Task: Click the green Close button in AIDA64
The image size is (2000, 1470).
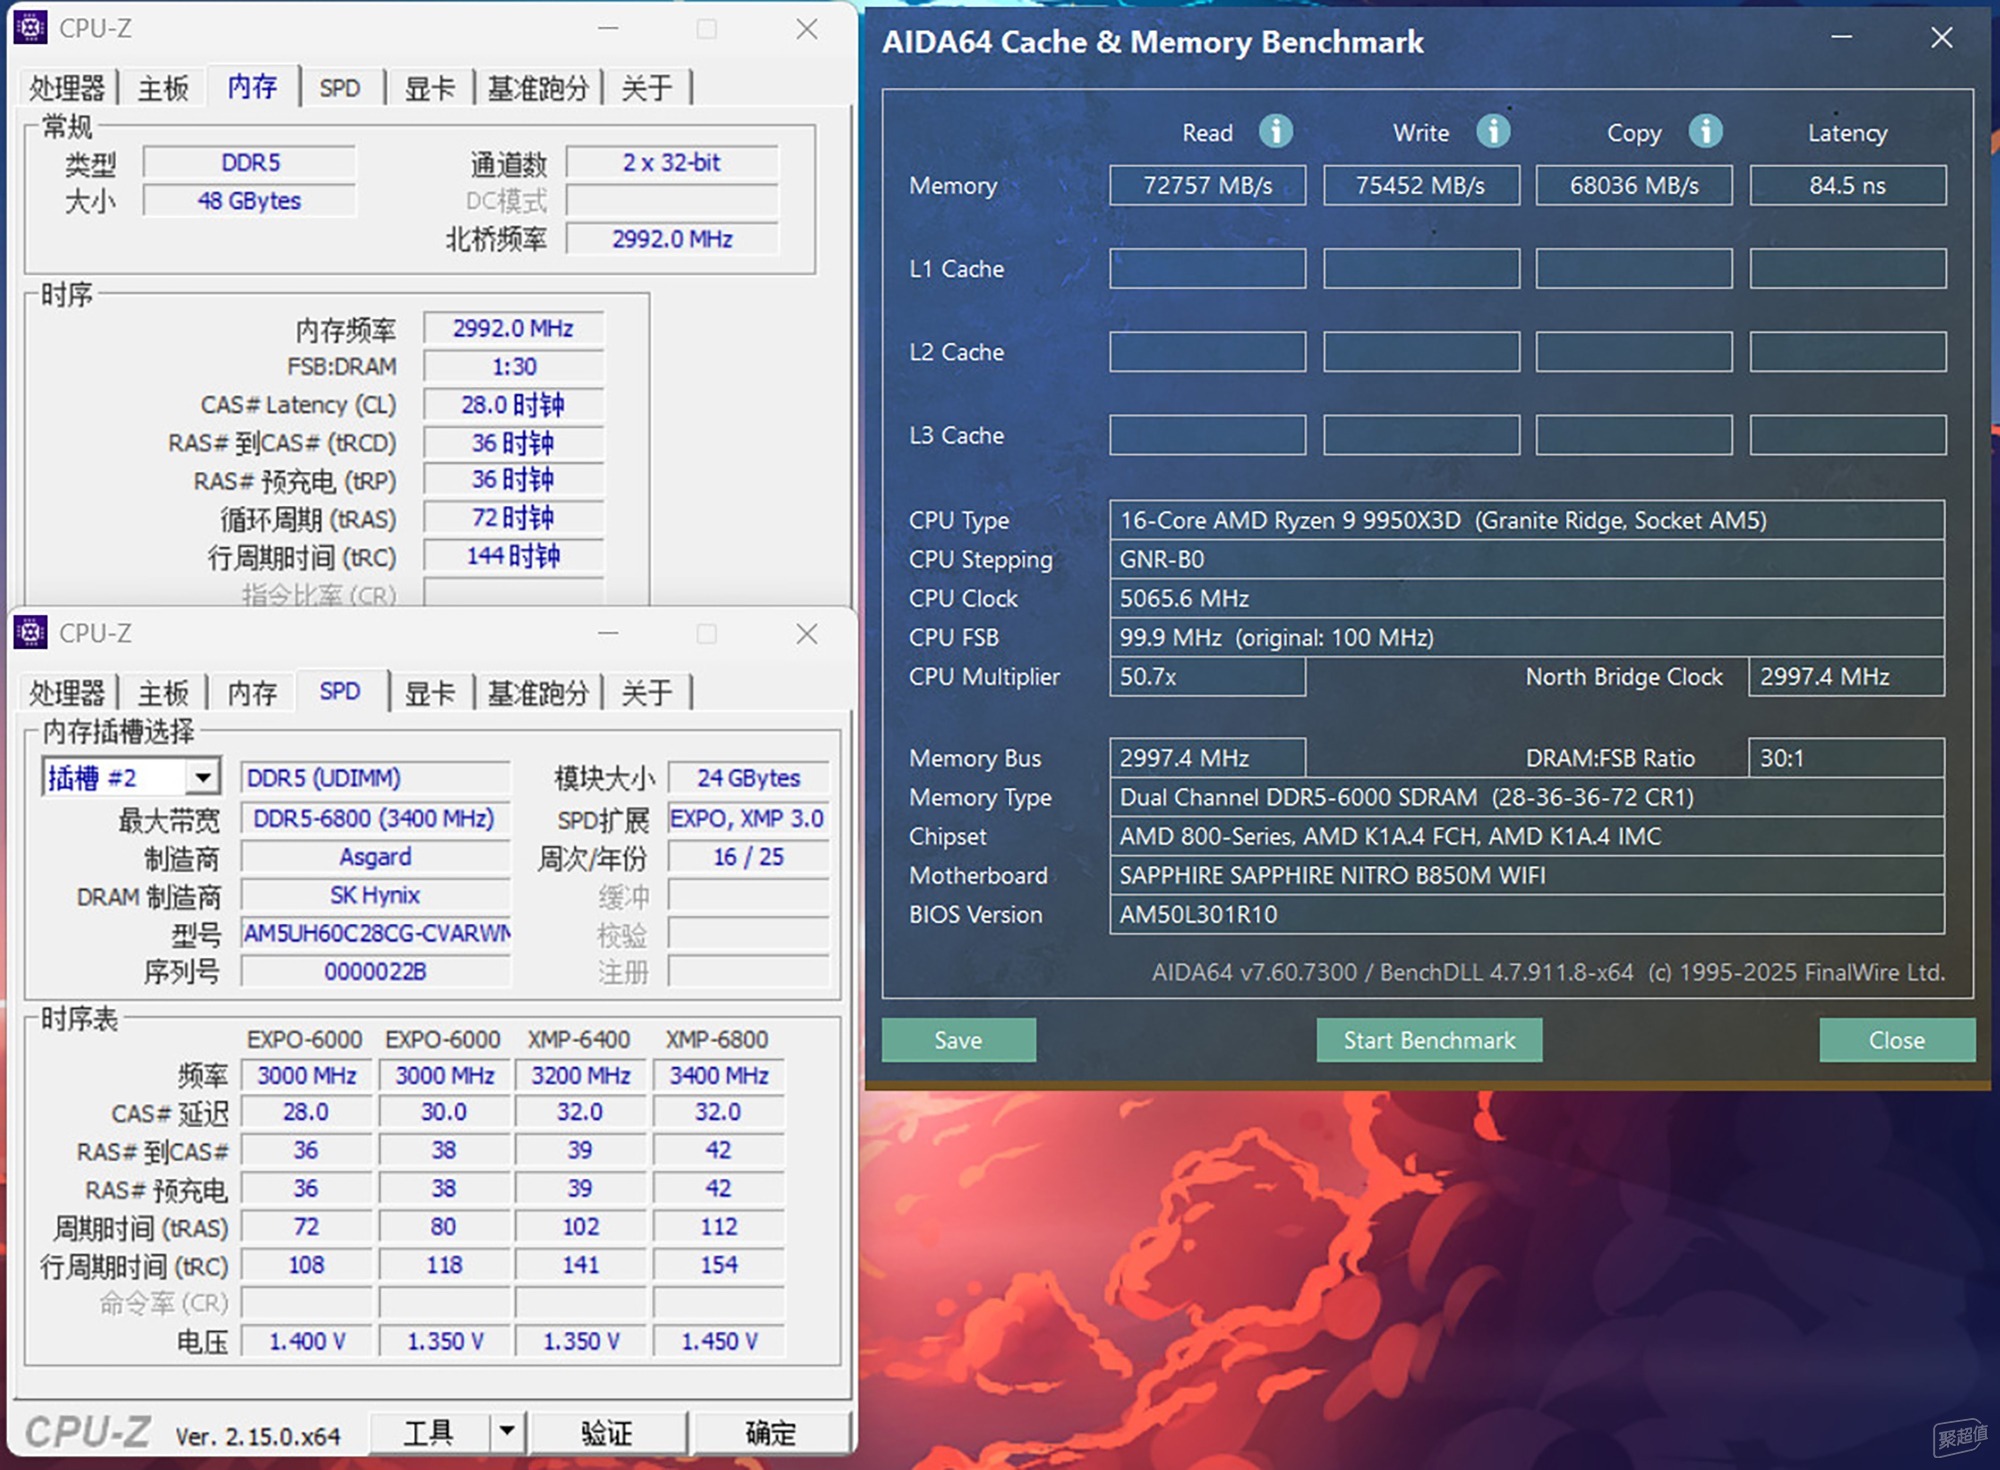Action: coord(1897,1040)
